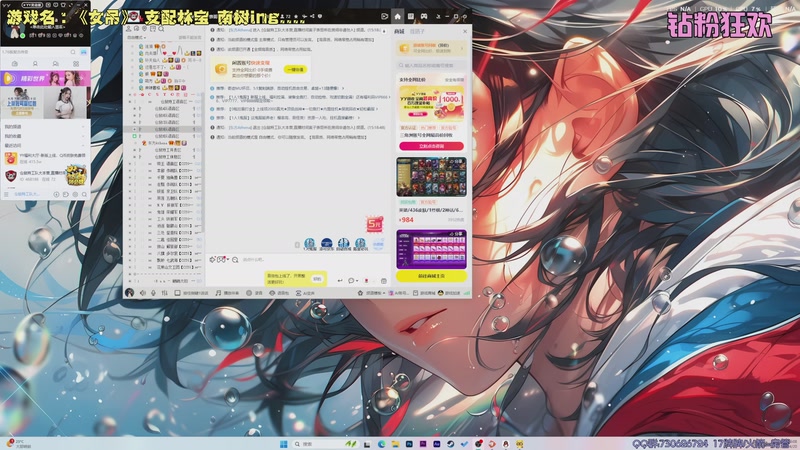Open File Explorer from the taskbar

395,444
